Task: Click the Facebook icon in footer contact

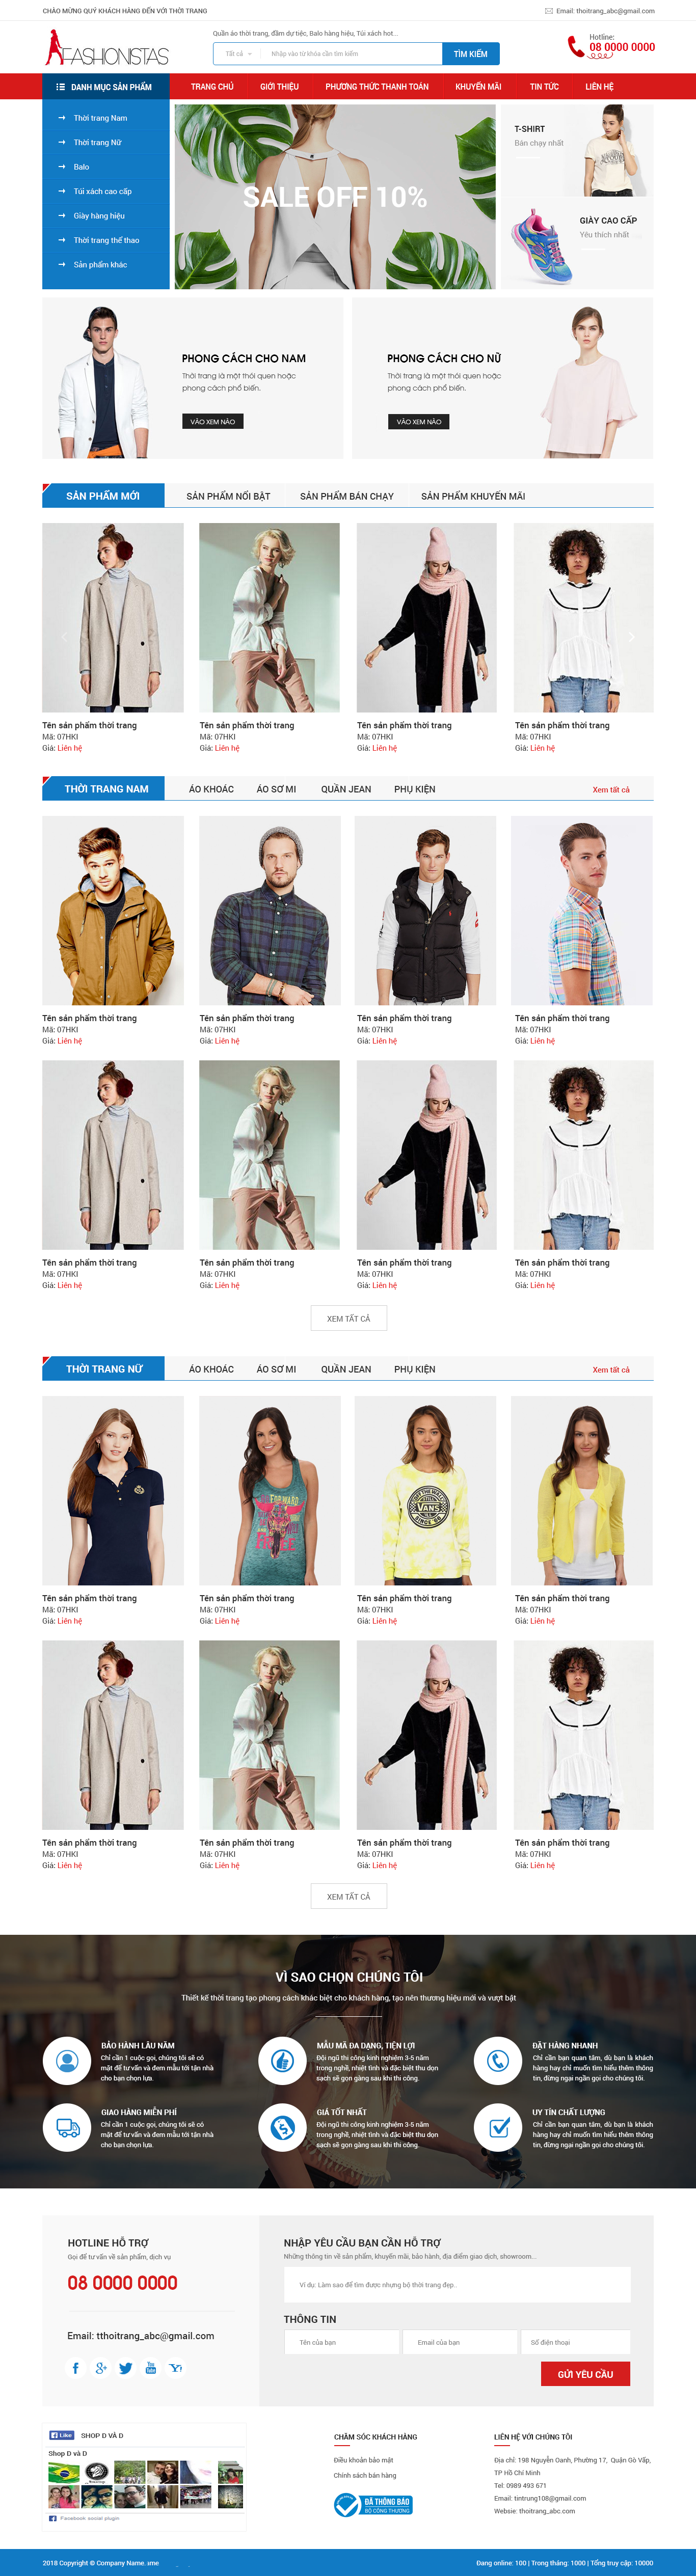Action: click(x=75, y=2367)
